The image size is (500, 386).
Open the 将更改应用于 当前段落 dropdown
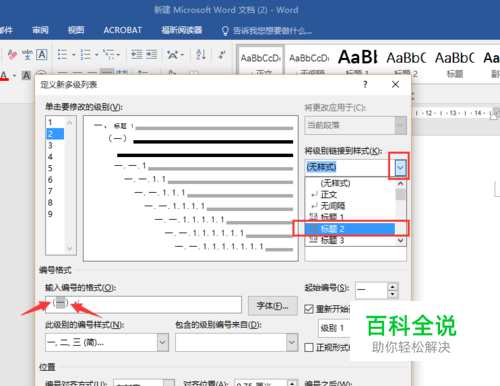pos(355,125)
